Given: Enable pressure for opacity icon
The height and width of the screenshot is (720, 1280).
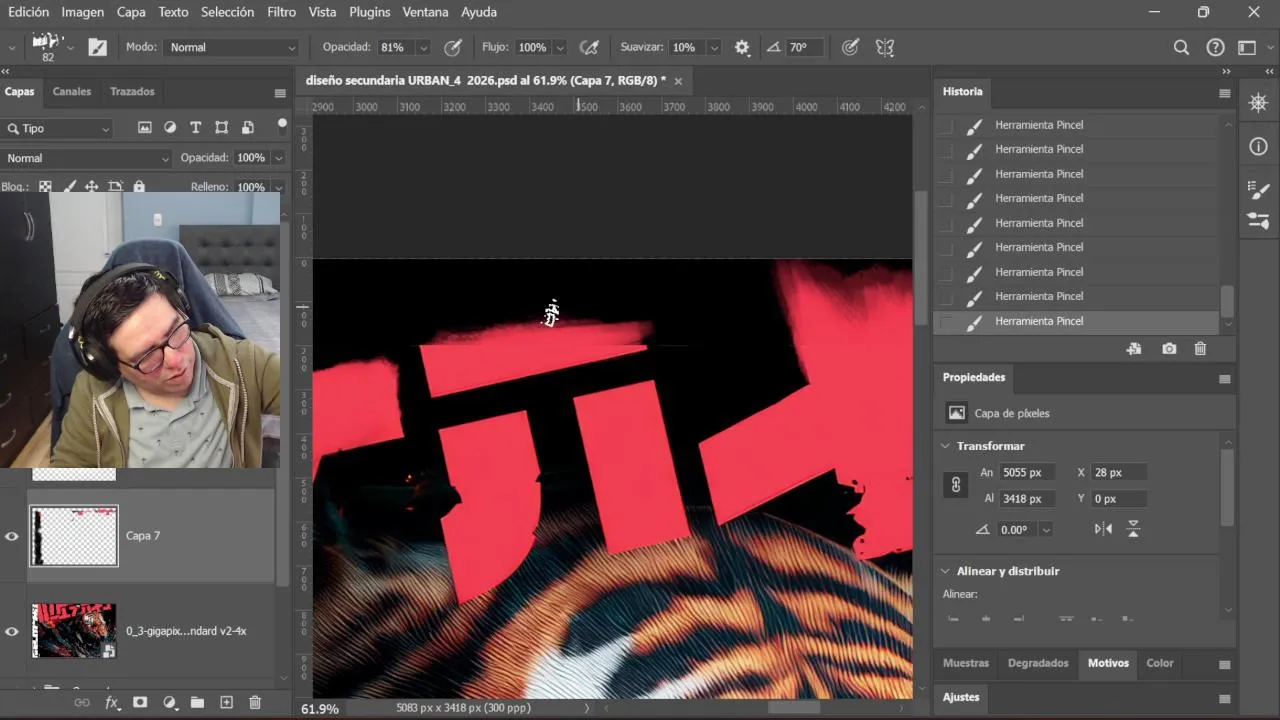Looking at the screenshot, I should pos(452,47).
